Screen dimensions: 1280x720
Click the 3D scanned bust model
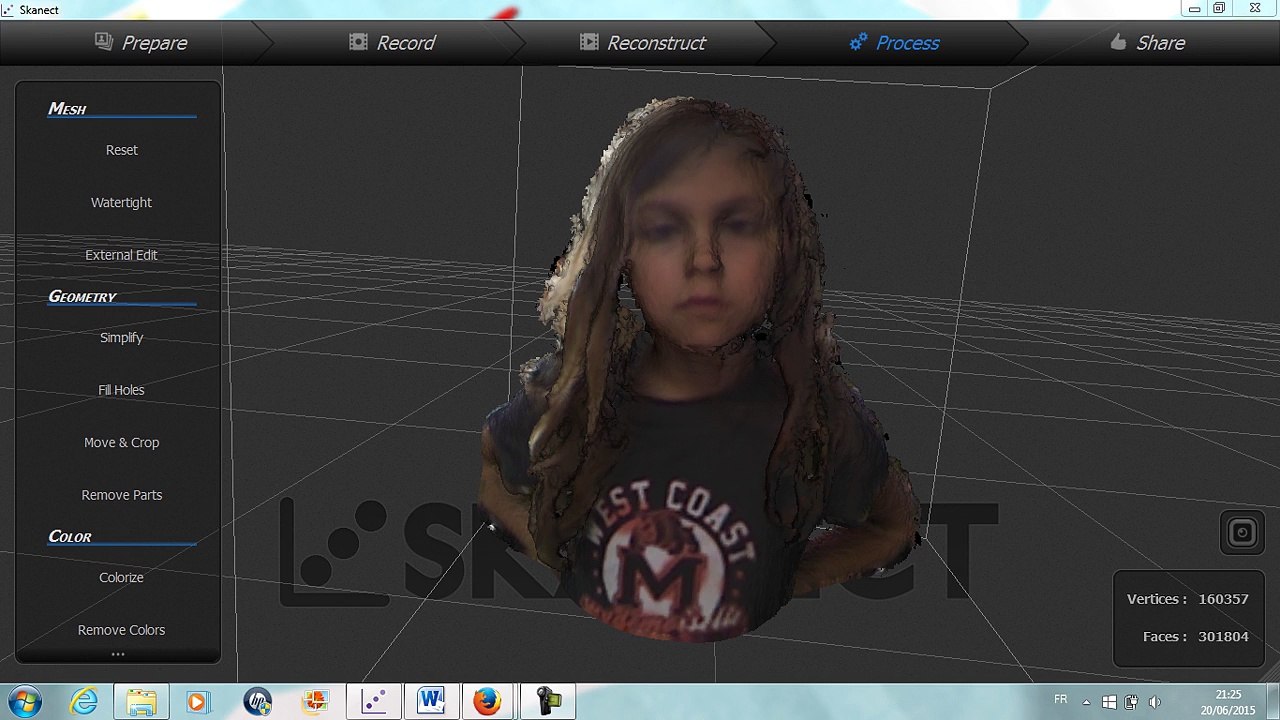point(700,370)
